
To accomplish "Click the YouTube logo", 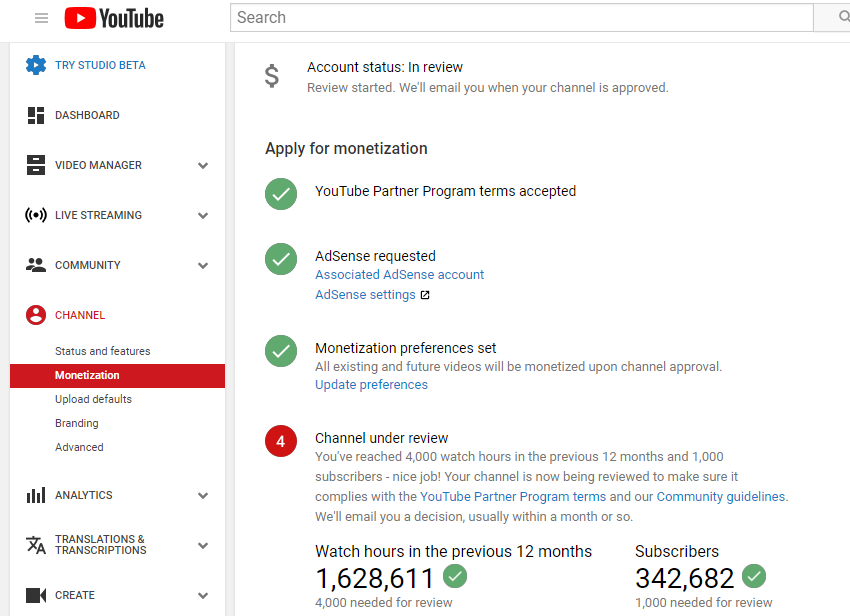I will pyautogui.click(x=114, y=18).
